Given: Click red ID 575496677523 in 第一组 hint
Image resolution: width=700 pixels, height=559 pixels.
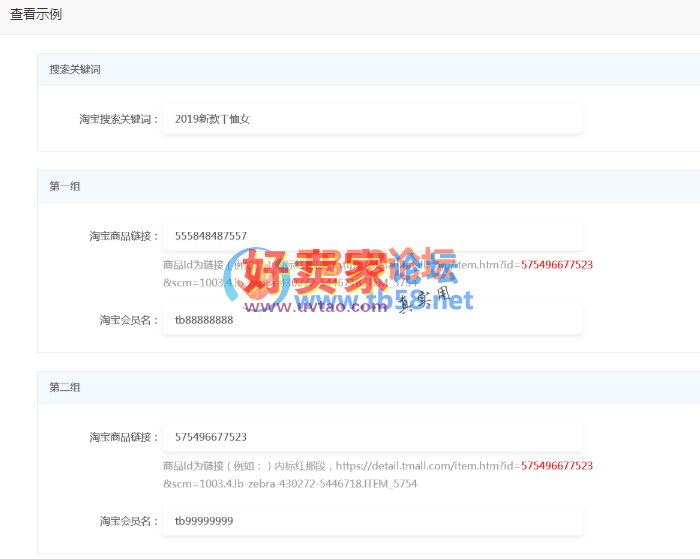Looking at the screenshot, I should pos(557,265).
